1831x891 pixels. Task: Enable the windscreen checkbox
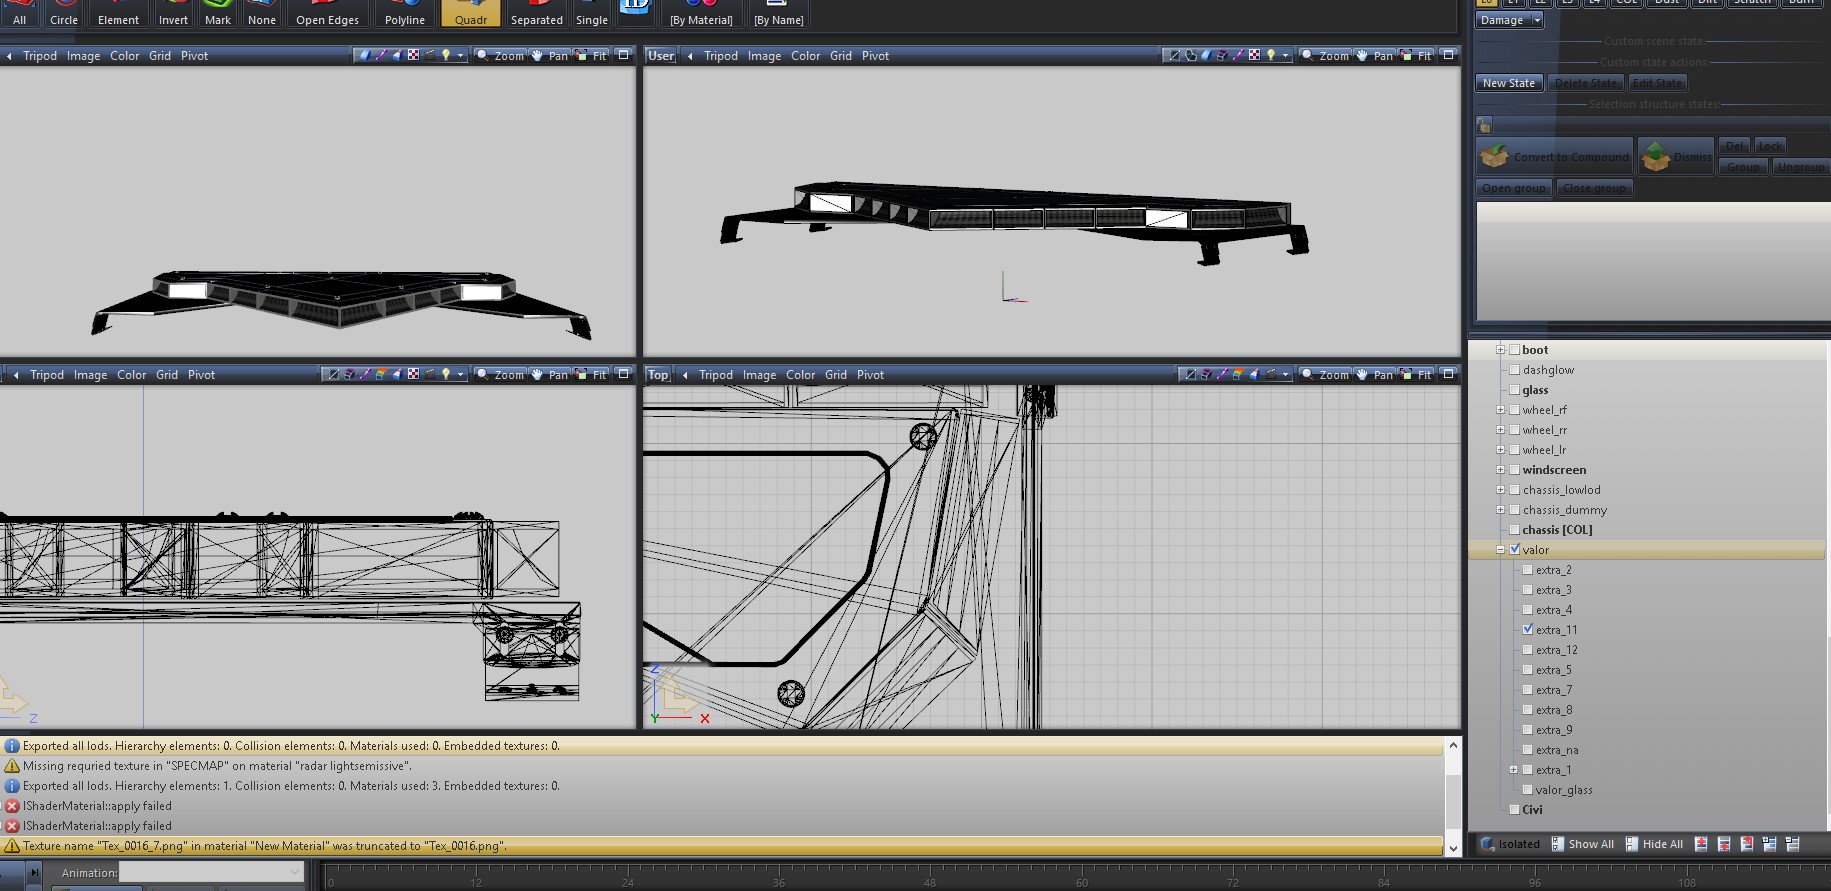coord(1515,470)
